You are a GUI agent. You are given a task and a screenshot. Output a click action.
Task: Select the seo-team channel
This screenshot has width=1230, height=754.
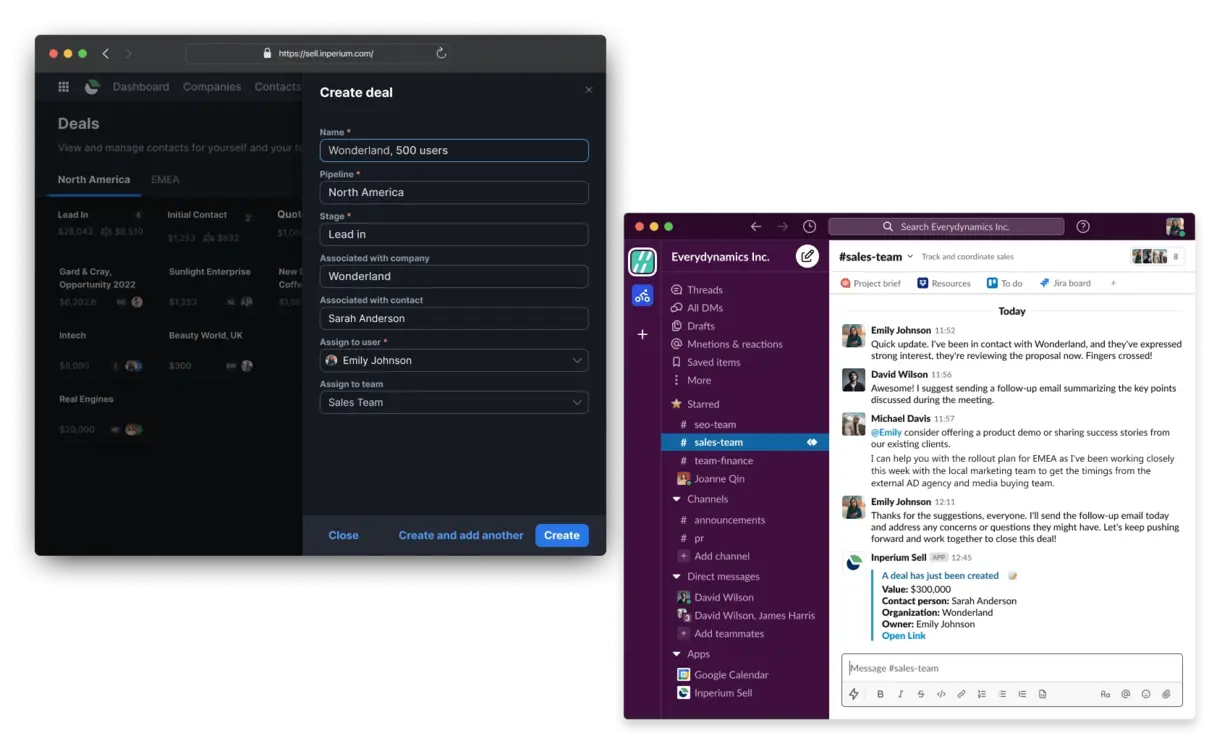[x=715, y=424]
